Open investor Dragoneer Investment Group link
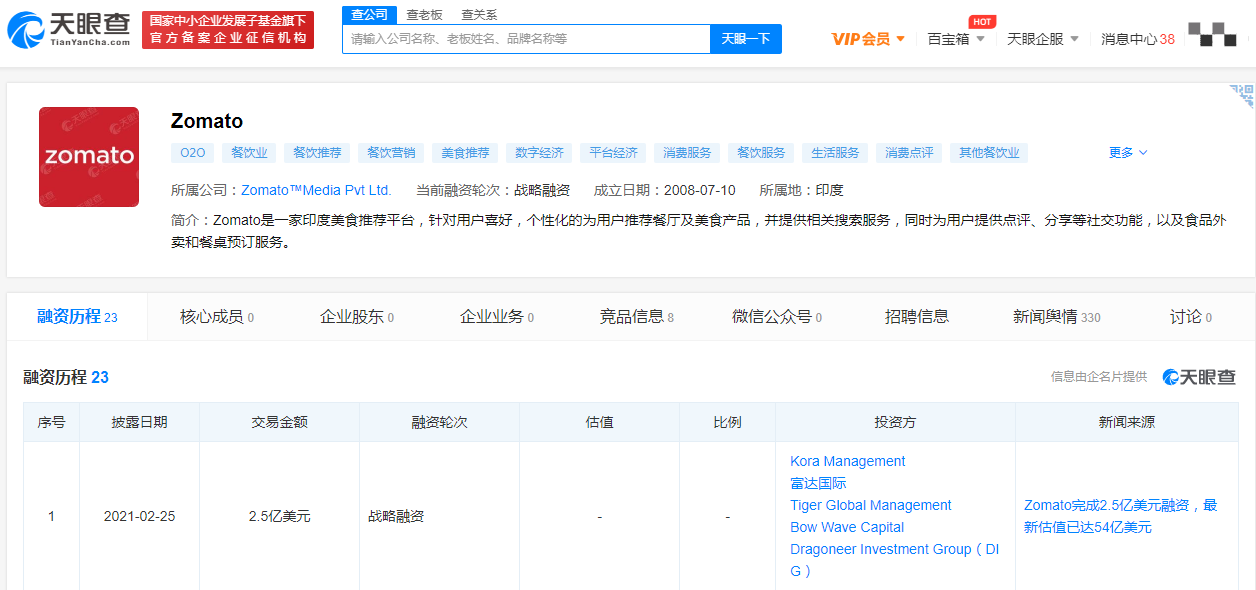 coord(894,560)
